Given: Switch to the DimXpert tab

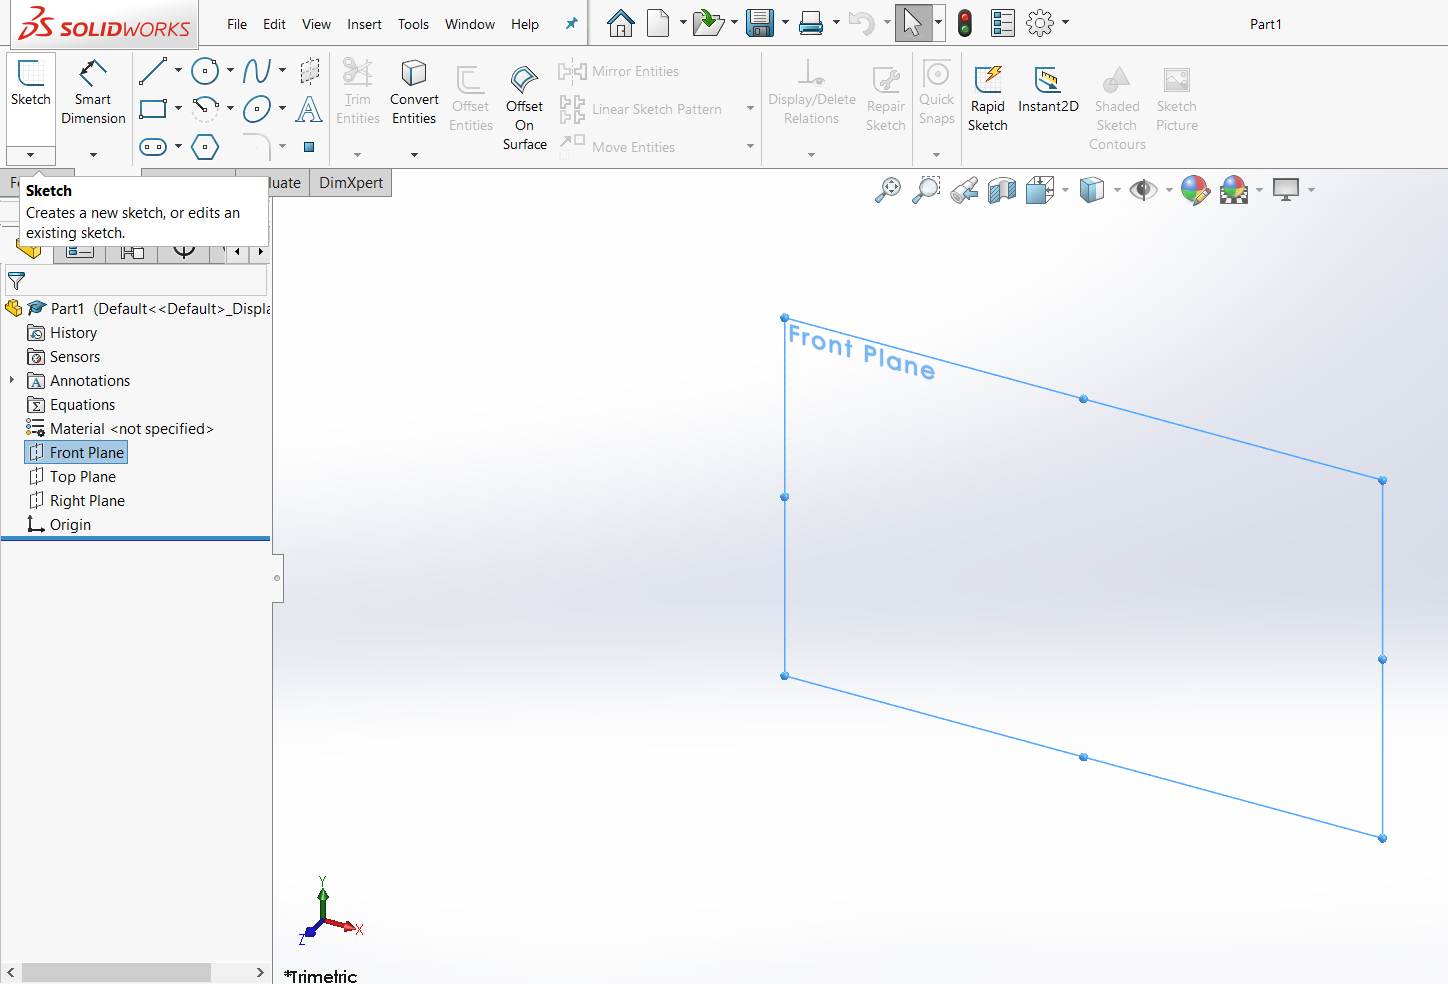Looking at the screenshot, I should [351, 182].
